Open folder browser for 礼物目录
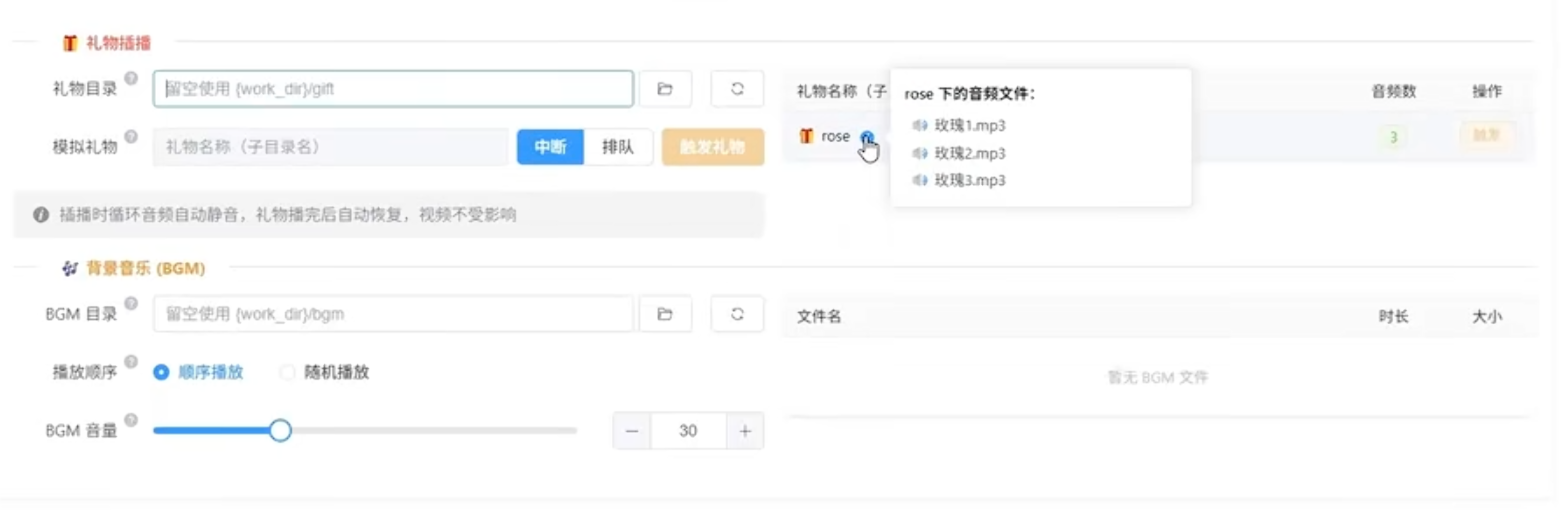1562x510 pixels. pyautogui.click(x=665, y=89)
